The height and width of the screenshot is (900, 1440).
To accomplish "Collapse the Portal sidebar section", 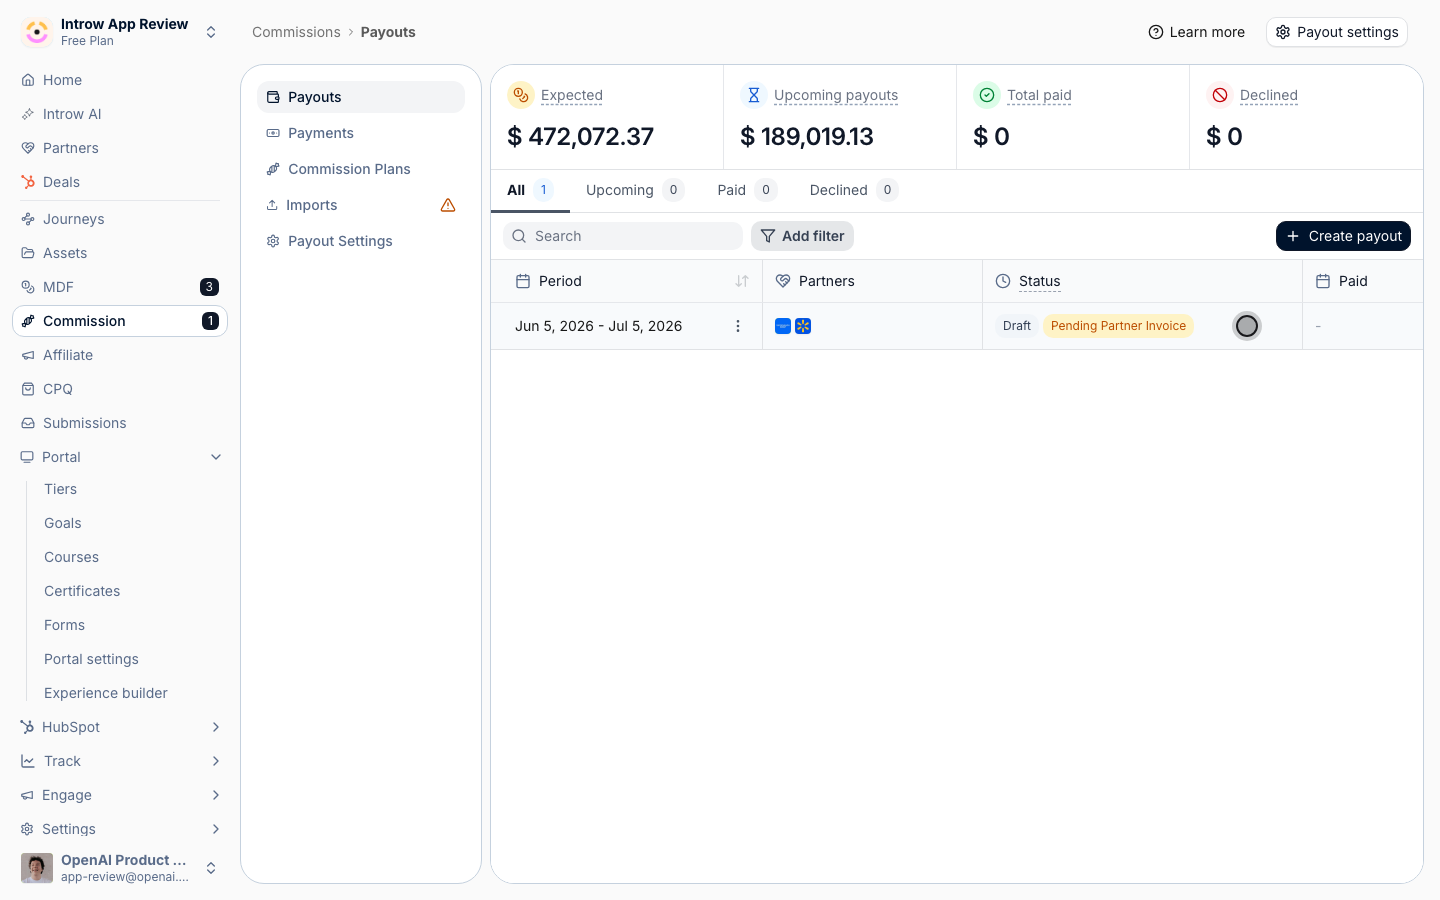I will click(216, 457).
